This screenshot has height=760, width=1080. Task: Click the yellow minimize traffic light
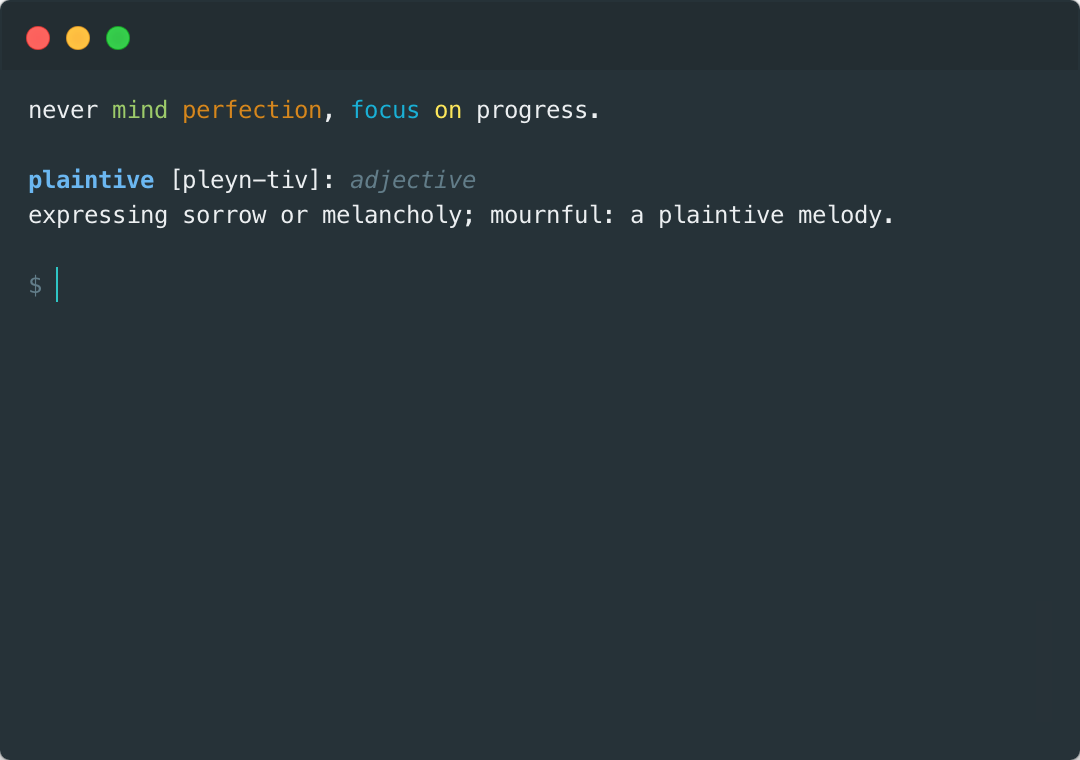click(78, 37)
